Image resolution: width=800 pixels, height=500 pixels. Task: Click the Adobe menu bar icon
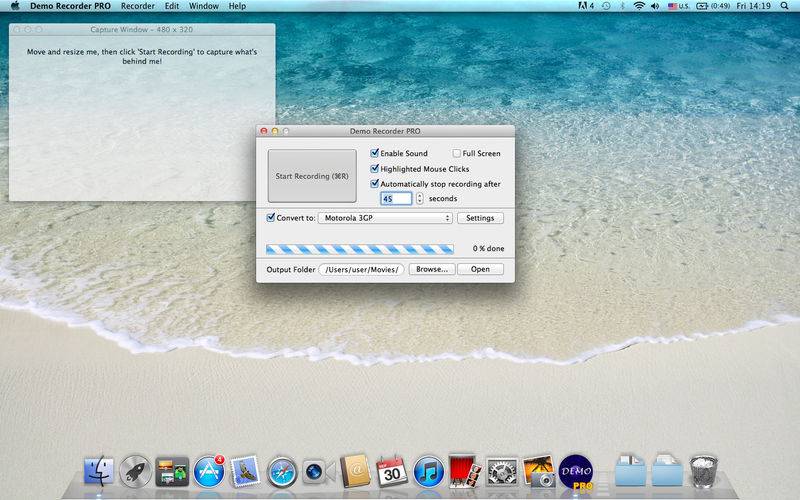586,6
